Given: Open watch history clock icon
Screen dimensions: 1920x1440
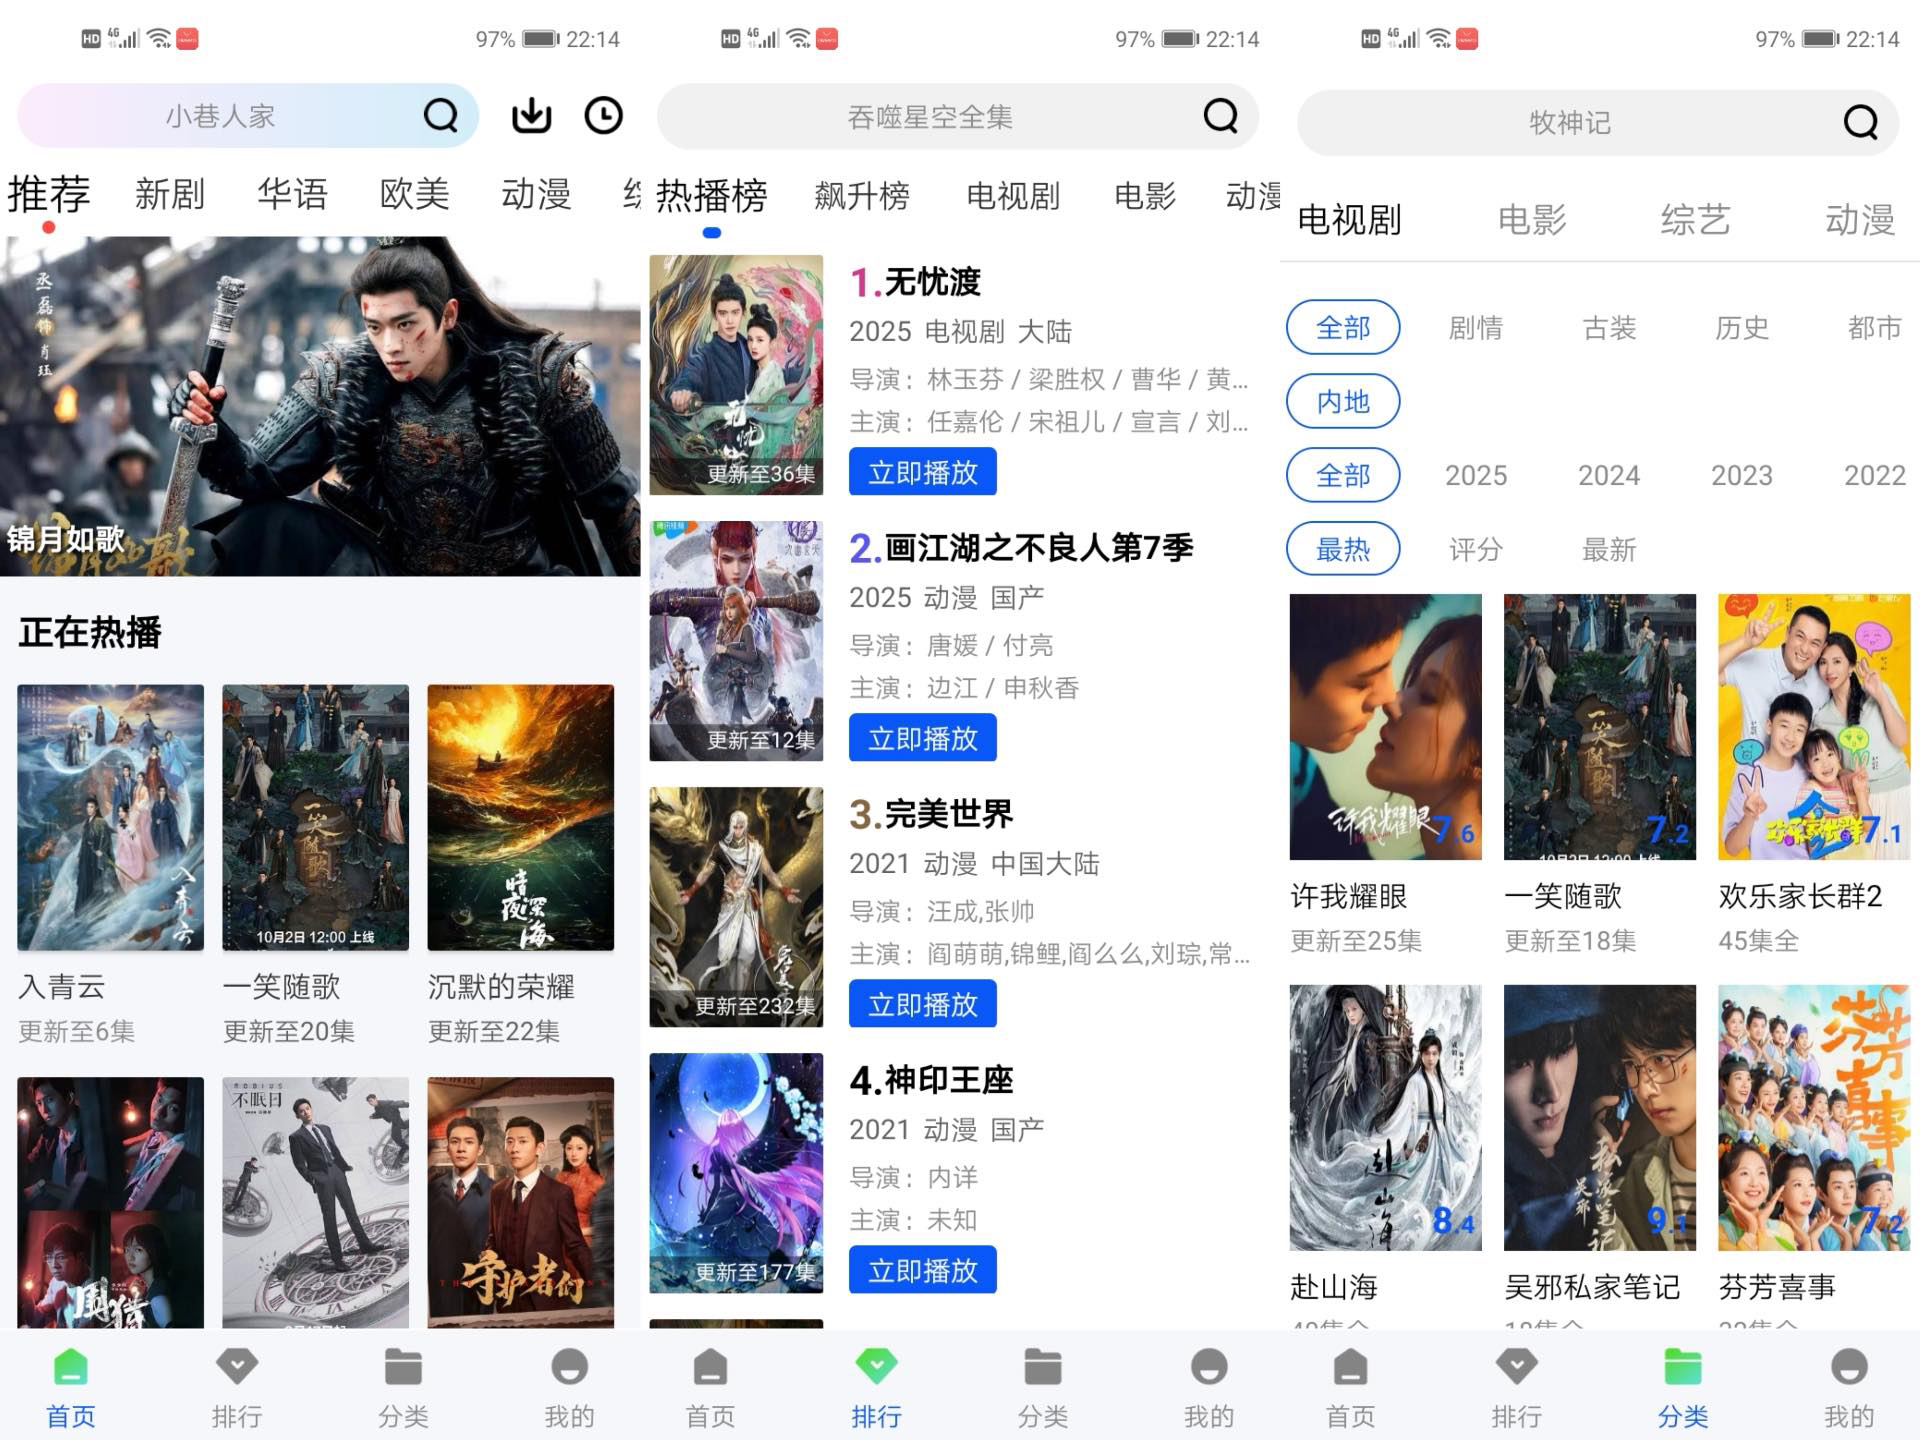Looking at the screenshot, I should click(x=603, y=116).
